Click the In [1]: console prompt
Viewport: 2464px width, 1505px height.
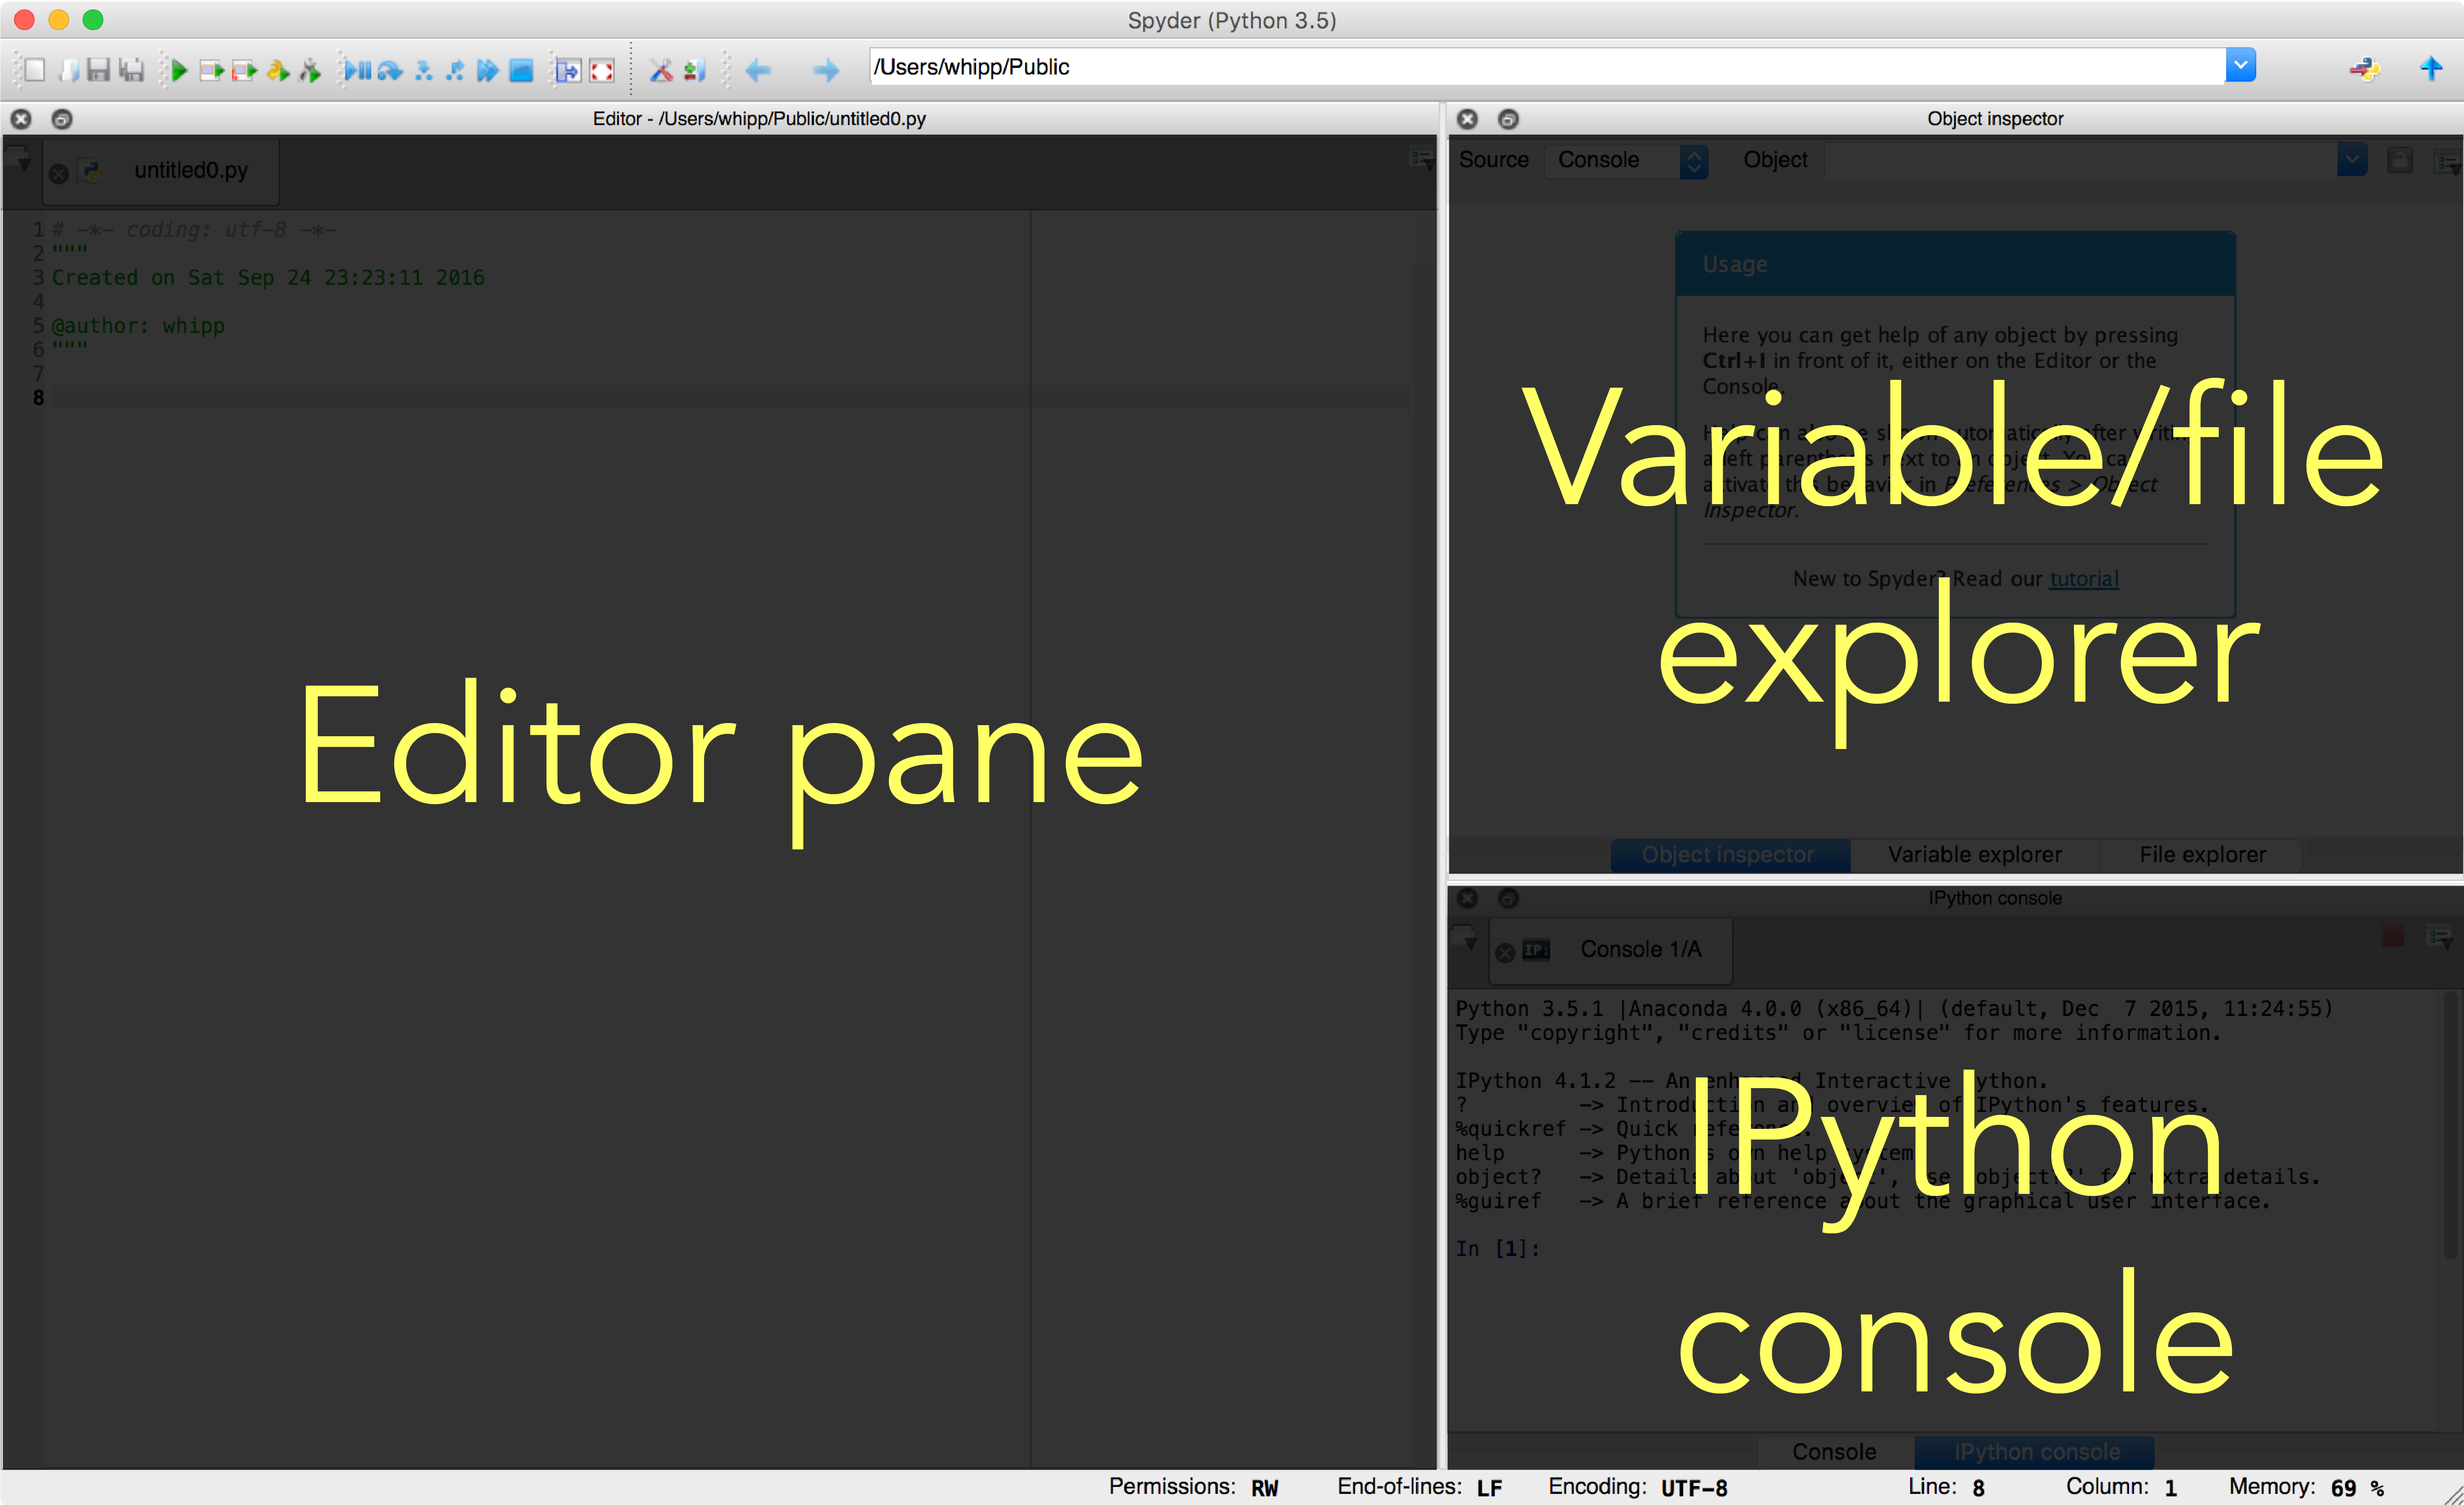point(1497,1249)
